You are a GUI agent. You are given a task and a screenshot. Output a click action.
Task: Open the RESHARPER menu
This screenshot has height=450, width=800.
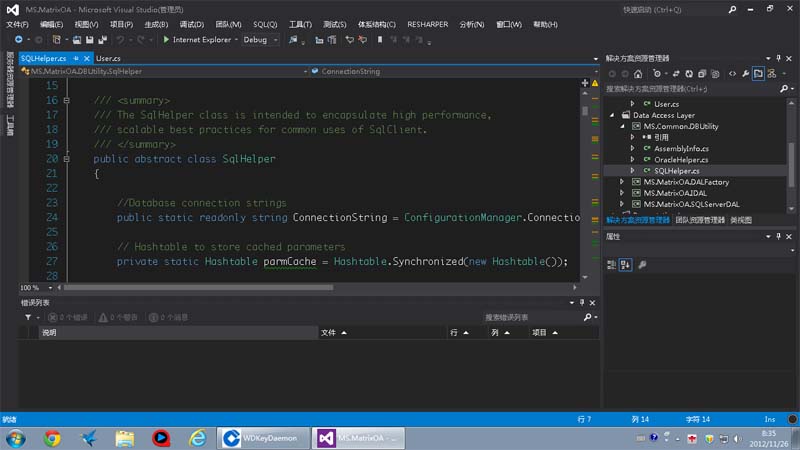tap(428, 24)
